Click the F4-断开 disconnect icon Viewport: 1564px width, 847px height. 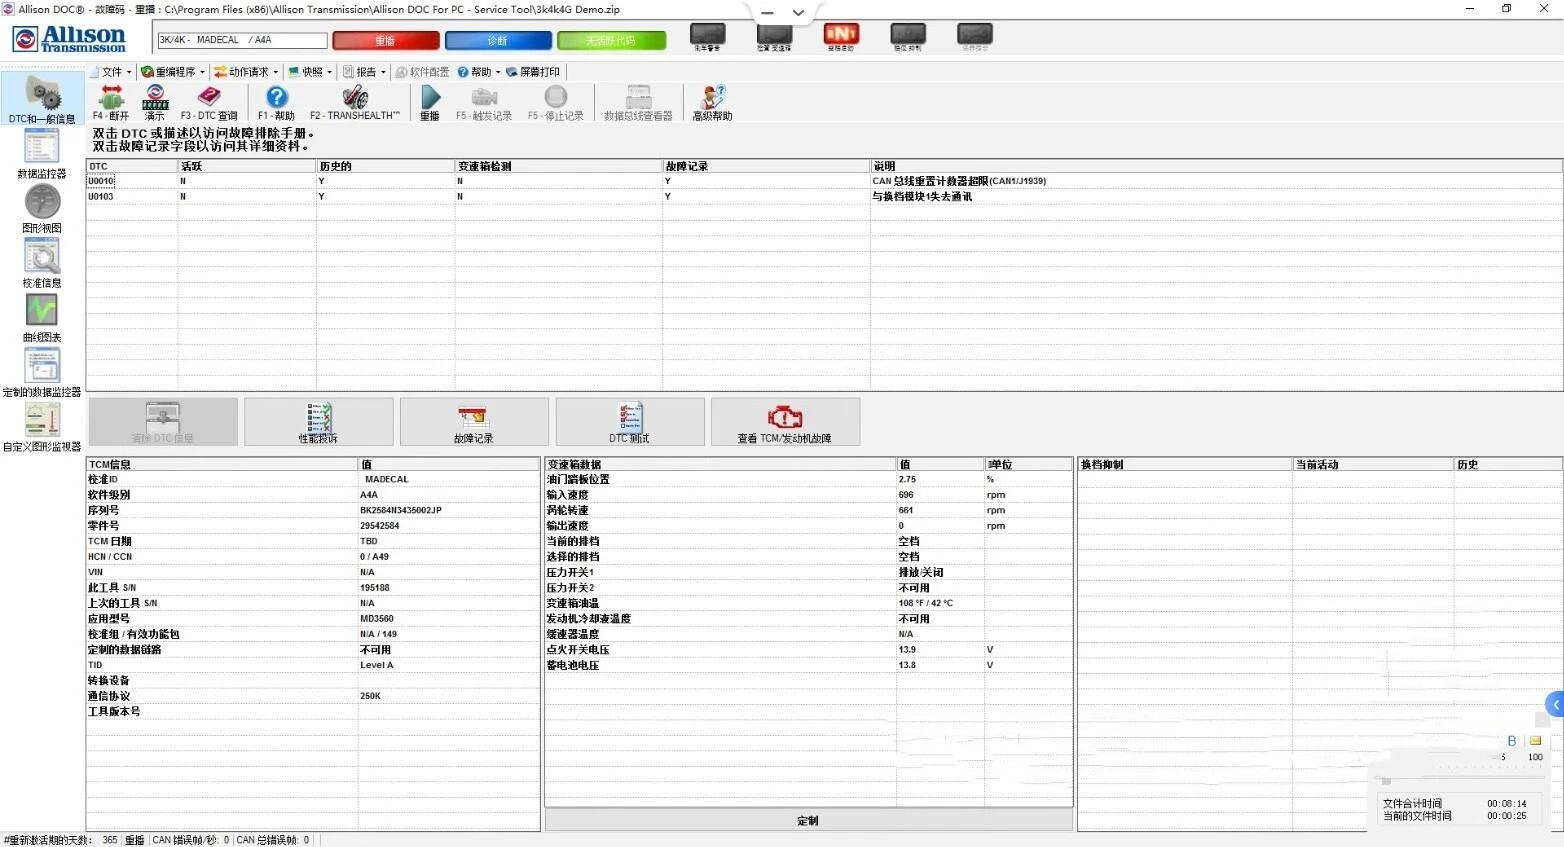click(x=111, y=102)
